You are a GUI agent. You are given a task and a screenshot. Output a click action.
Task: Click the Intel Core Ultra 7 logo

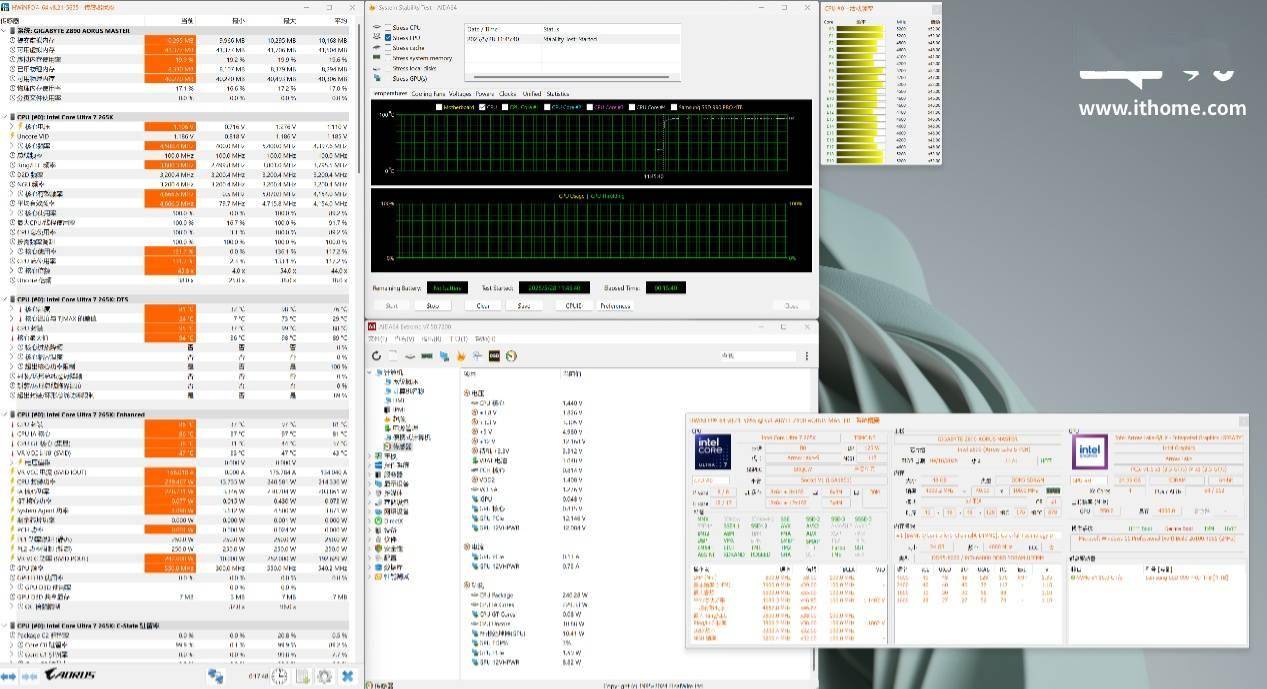tap(712, 451)
